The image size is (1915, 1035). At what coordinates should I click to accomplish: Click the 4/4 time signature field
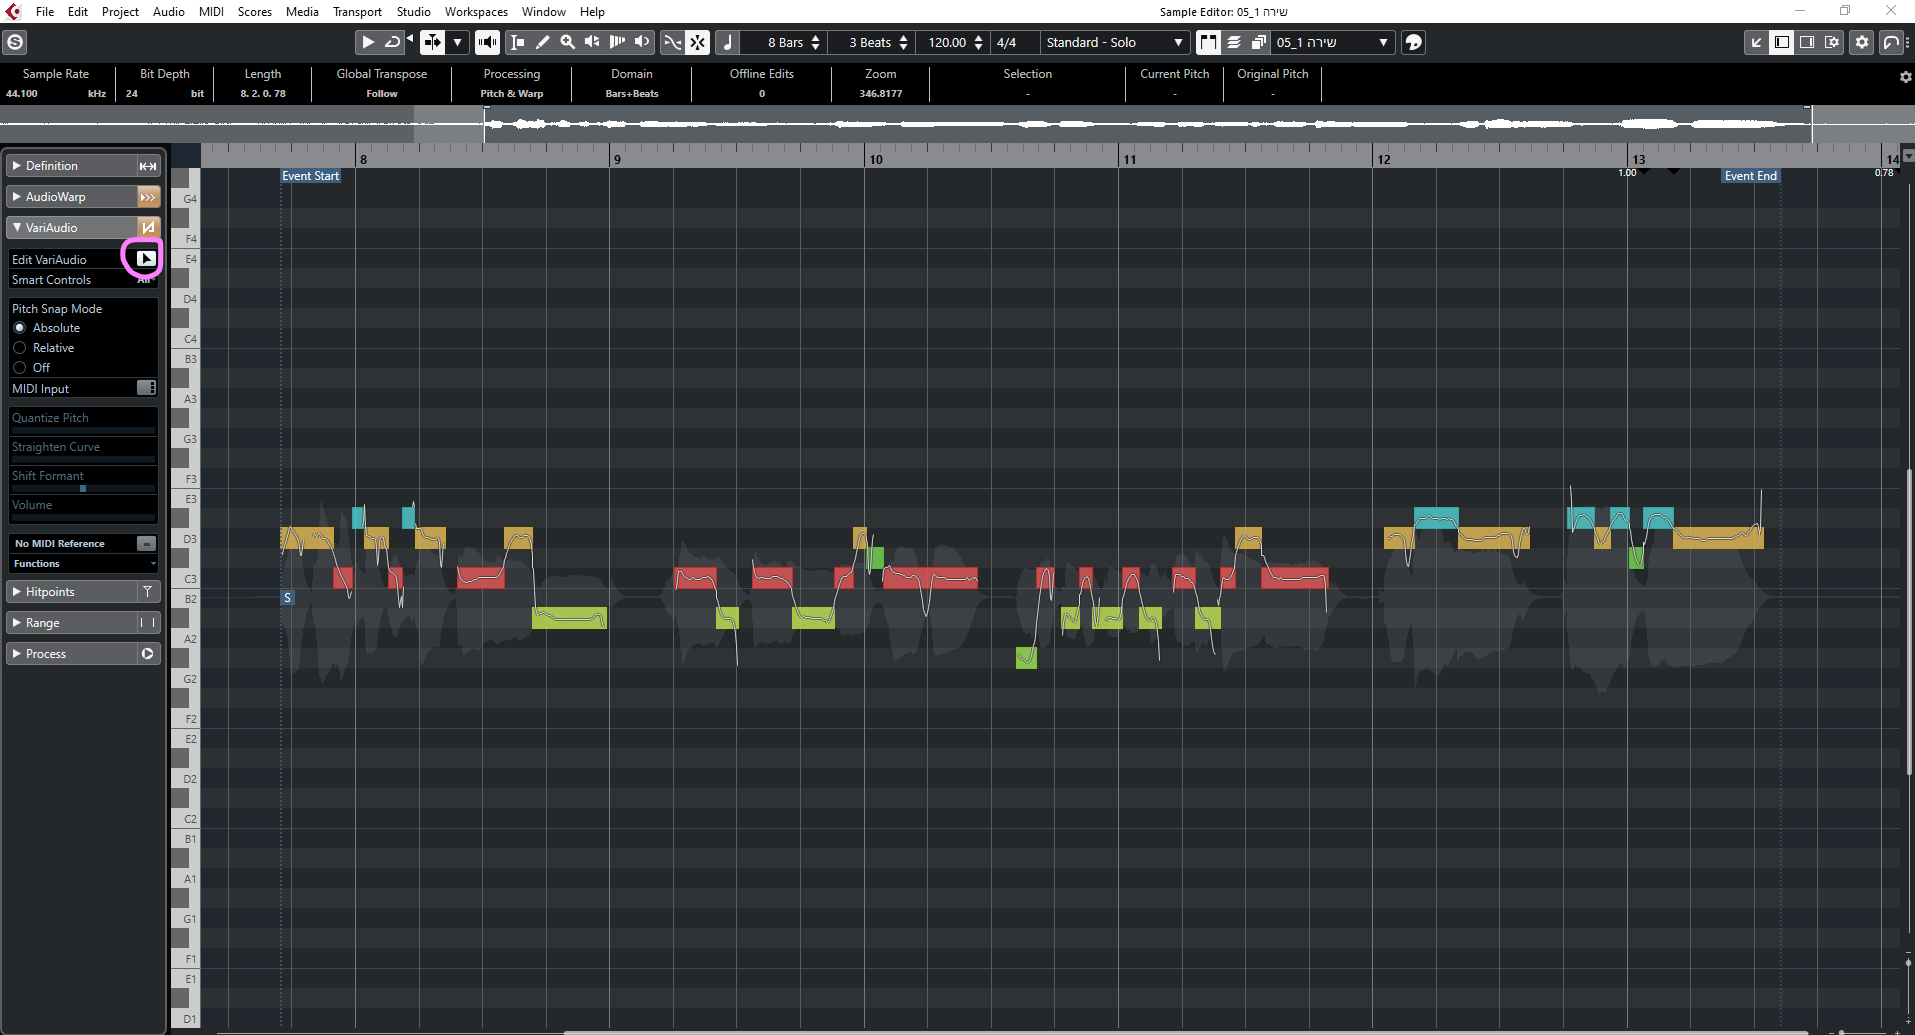point(1007,42)
